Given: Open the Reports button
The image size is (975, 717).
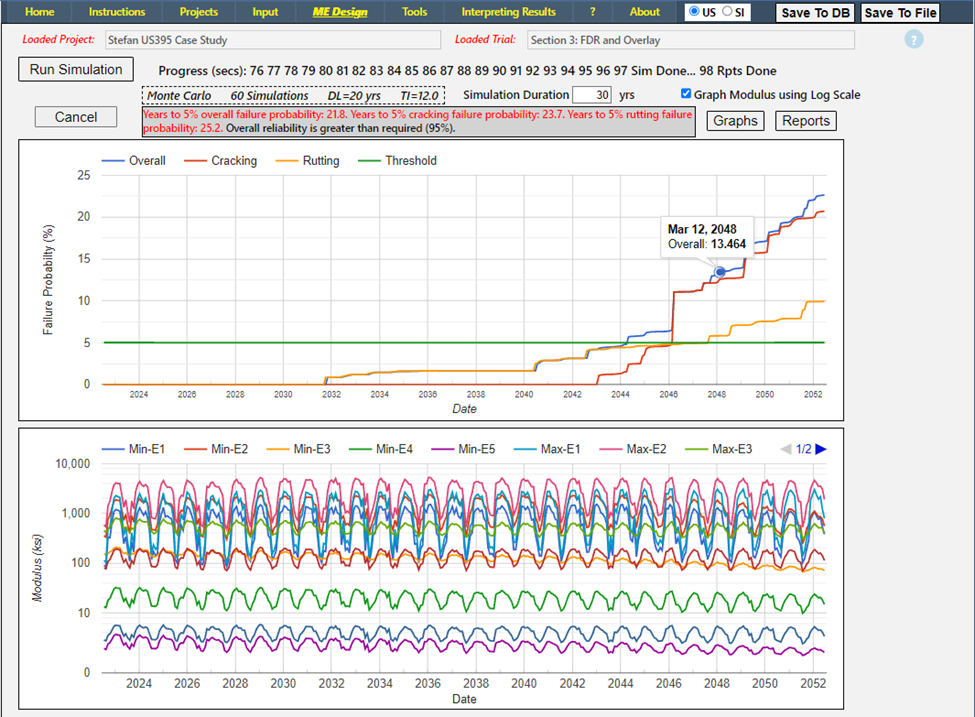Looking at the screenshot, I should pos(805,121).
